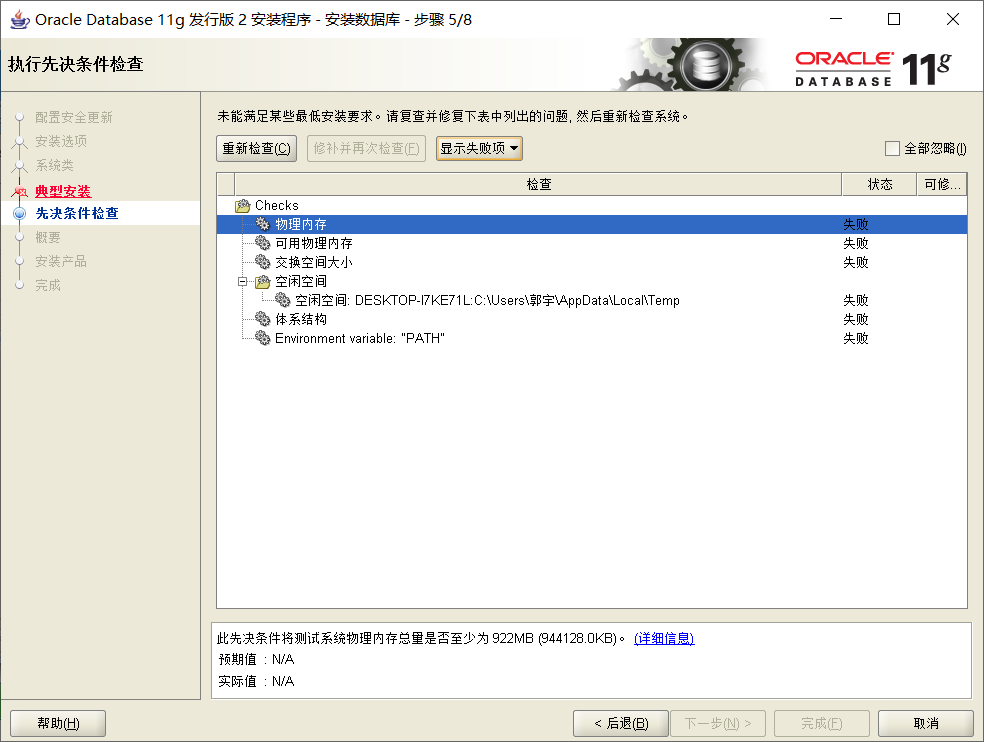
Task: Go to the 典型安装 step link
Action: (x=63, y=191)
